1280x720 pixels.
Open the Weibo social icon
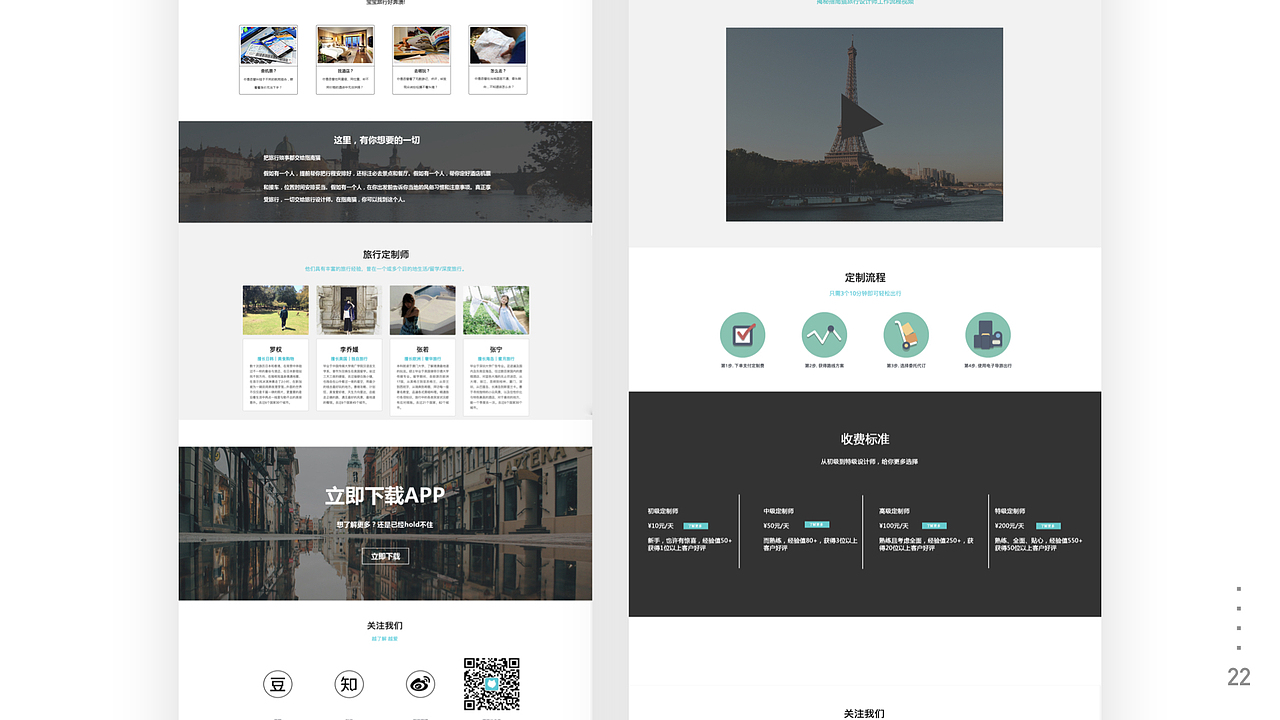pyautogui.click(x=421, y=684)
